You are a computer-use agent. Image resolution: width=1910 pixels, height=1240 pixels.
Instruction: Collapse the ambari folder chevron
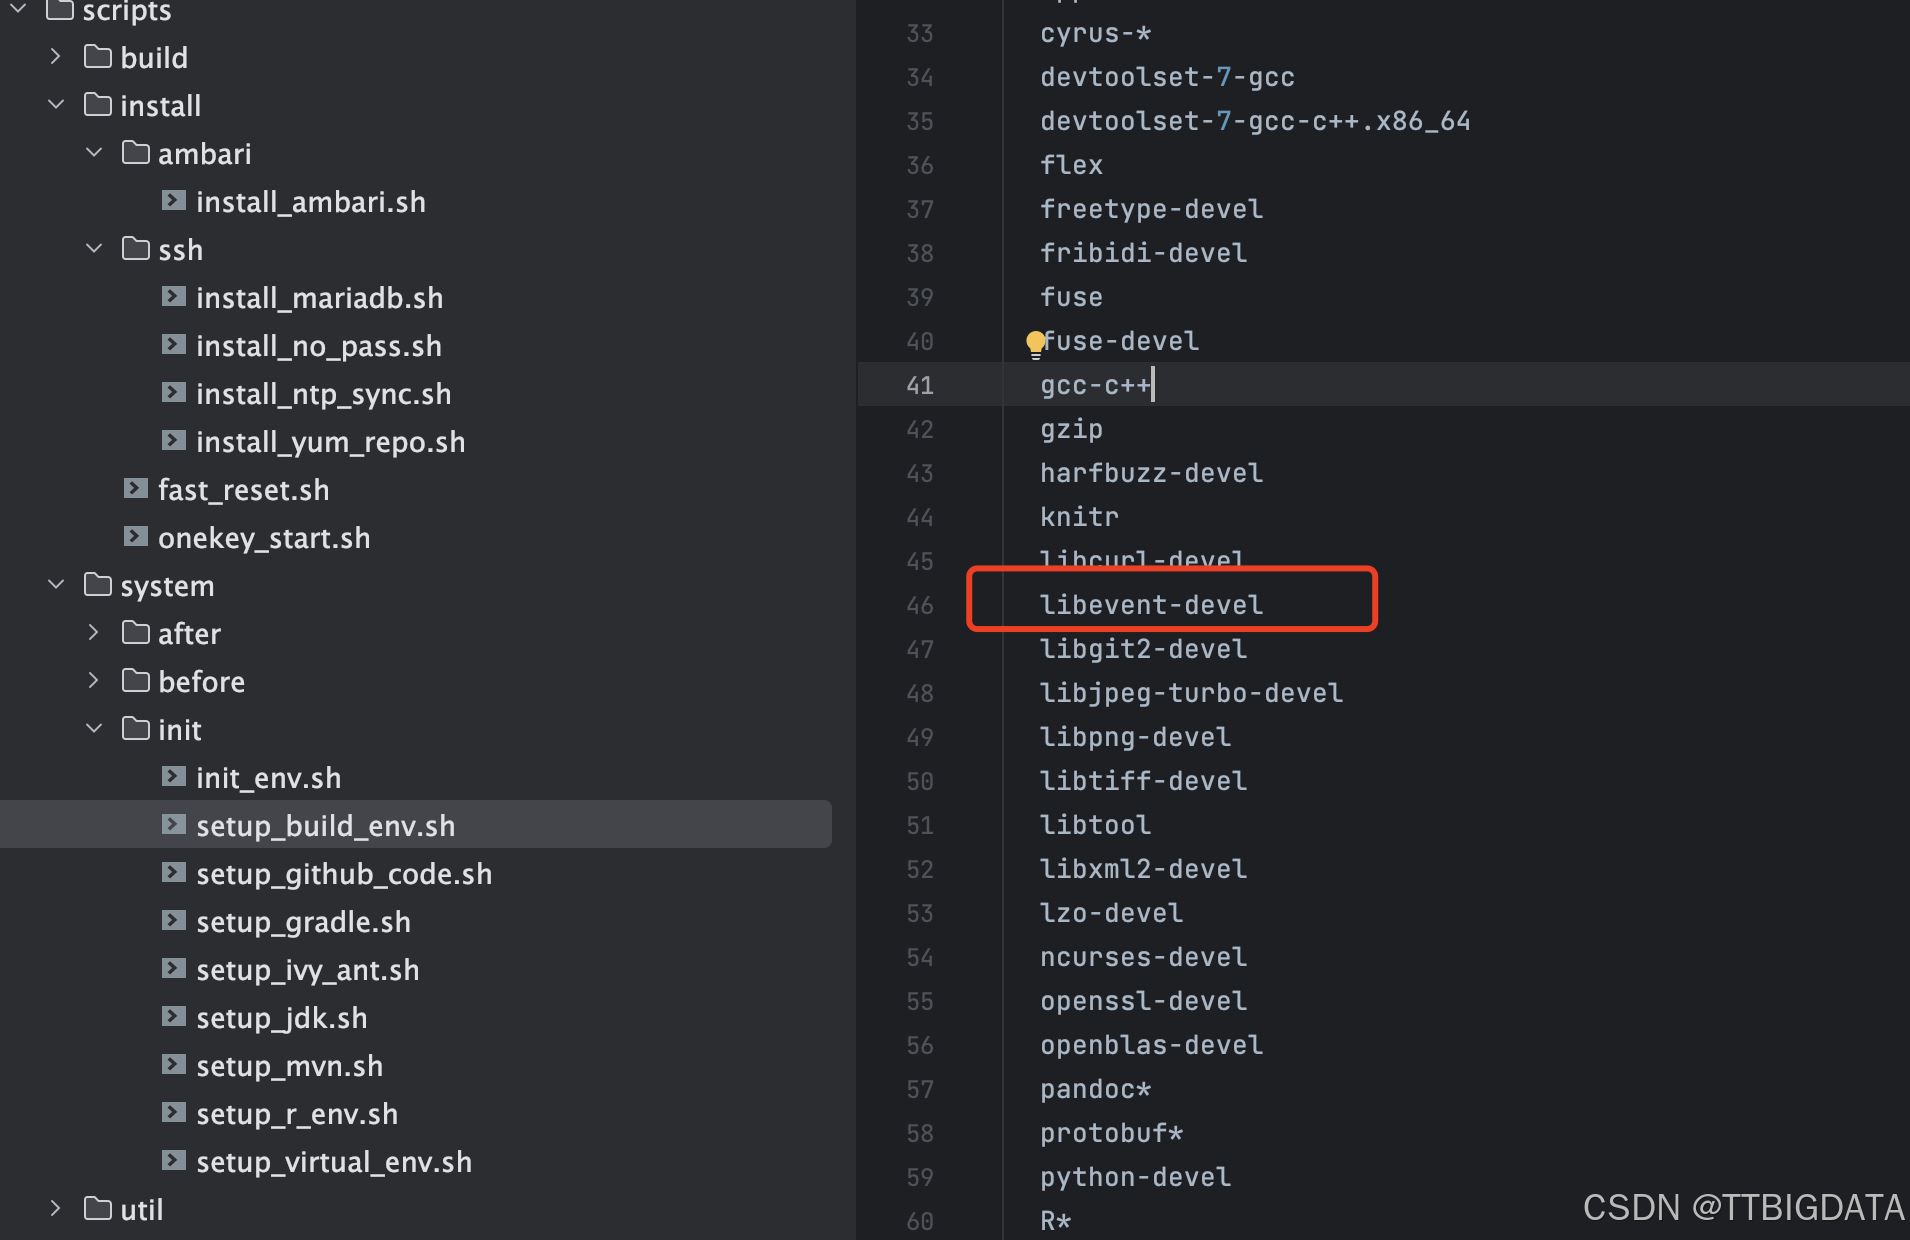pyautogui.click(x=94, y=153)
